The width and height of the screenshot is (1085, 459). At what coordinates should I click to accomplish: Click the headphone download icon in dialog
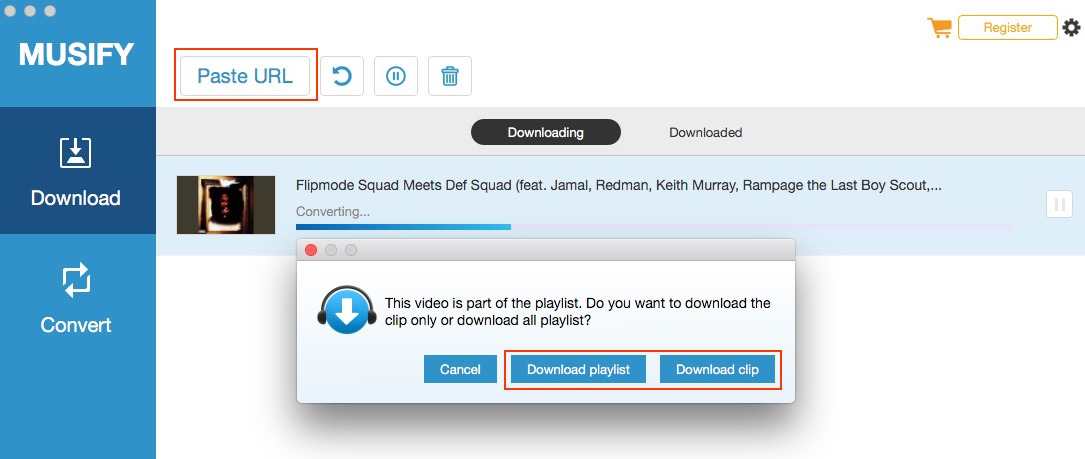(x=347, y=310)
